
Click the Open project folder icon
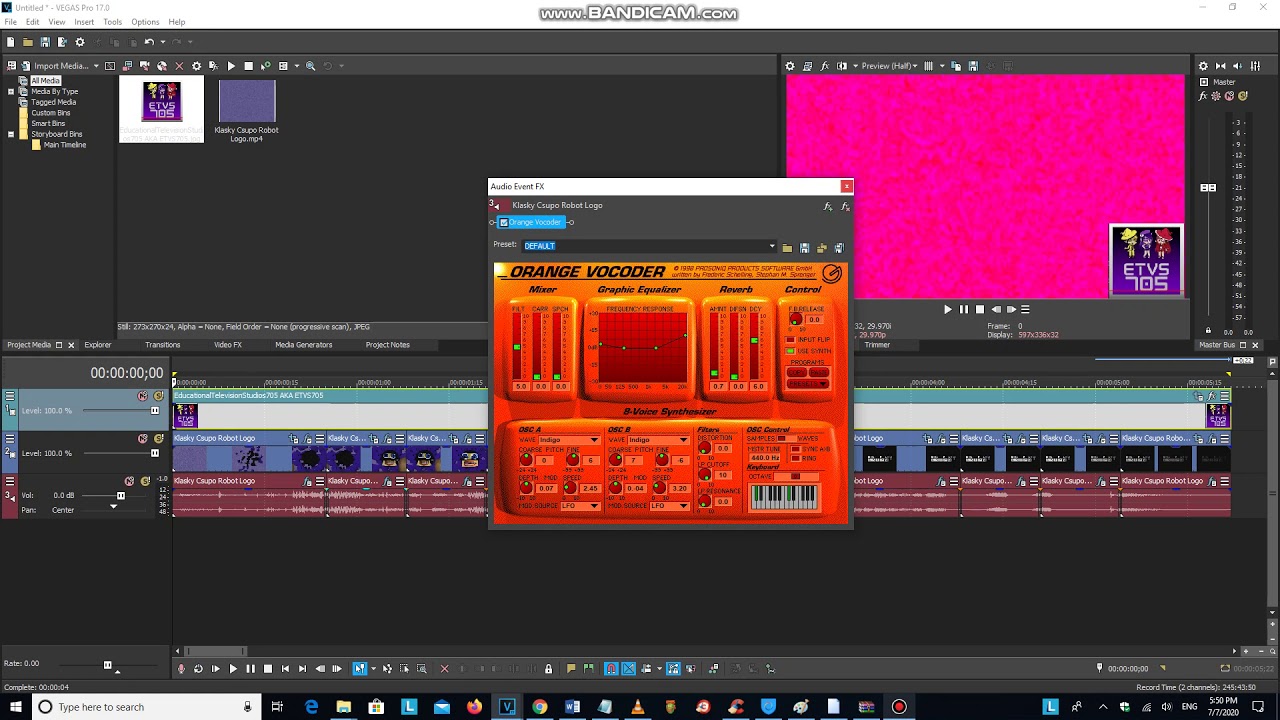pyautogui.click(x=28, y=42)
